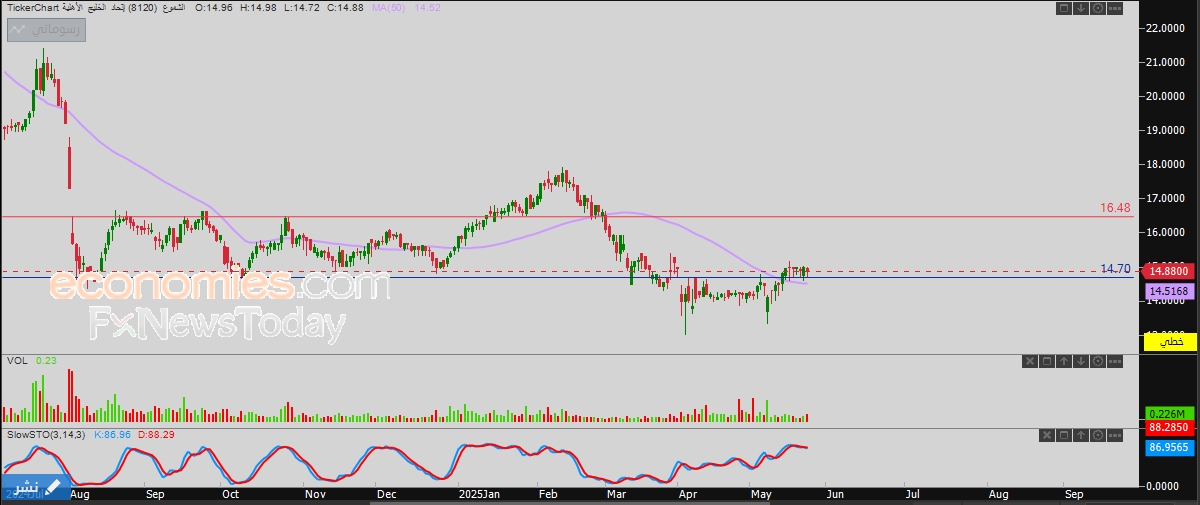
Task: Click the نشر publish button
Action: click(x=36, y=486)
